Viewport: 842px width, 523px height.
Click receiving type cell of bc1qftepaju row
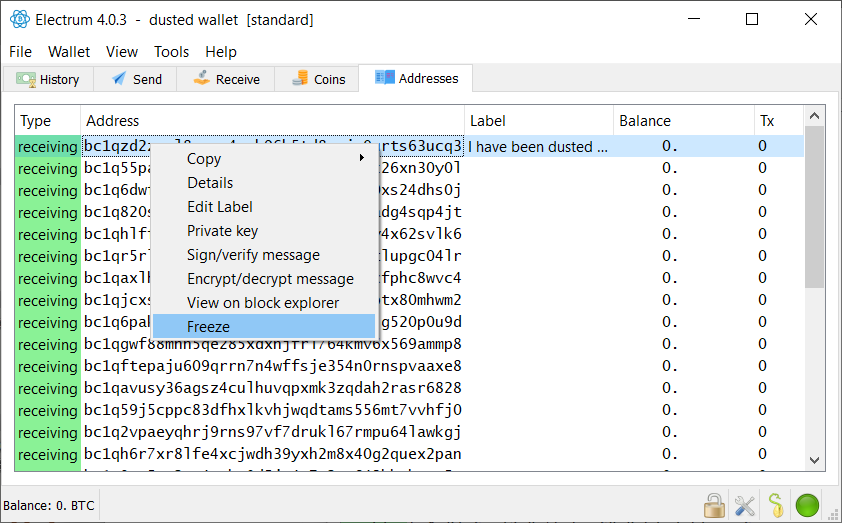pos(48,366)
